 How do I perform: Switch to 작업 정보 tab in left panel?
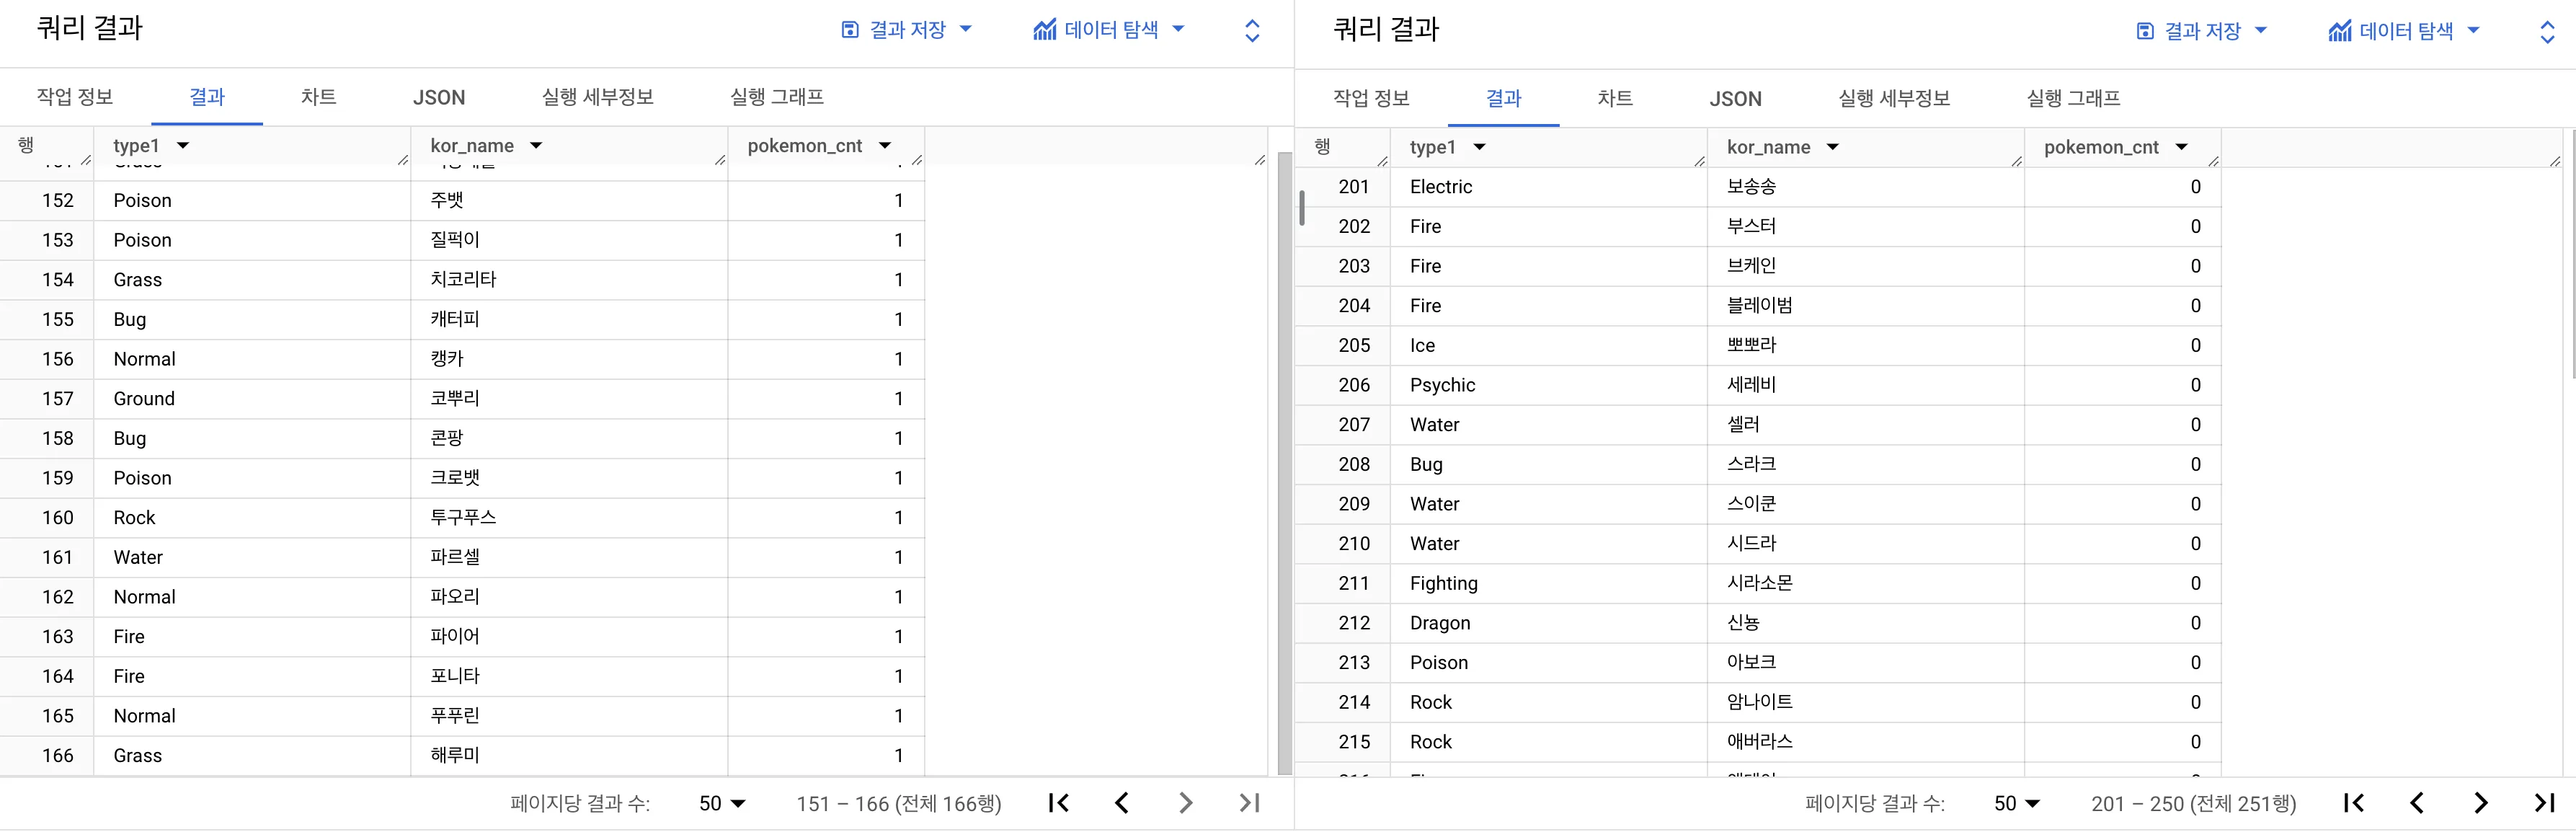pos(75,97)
